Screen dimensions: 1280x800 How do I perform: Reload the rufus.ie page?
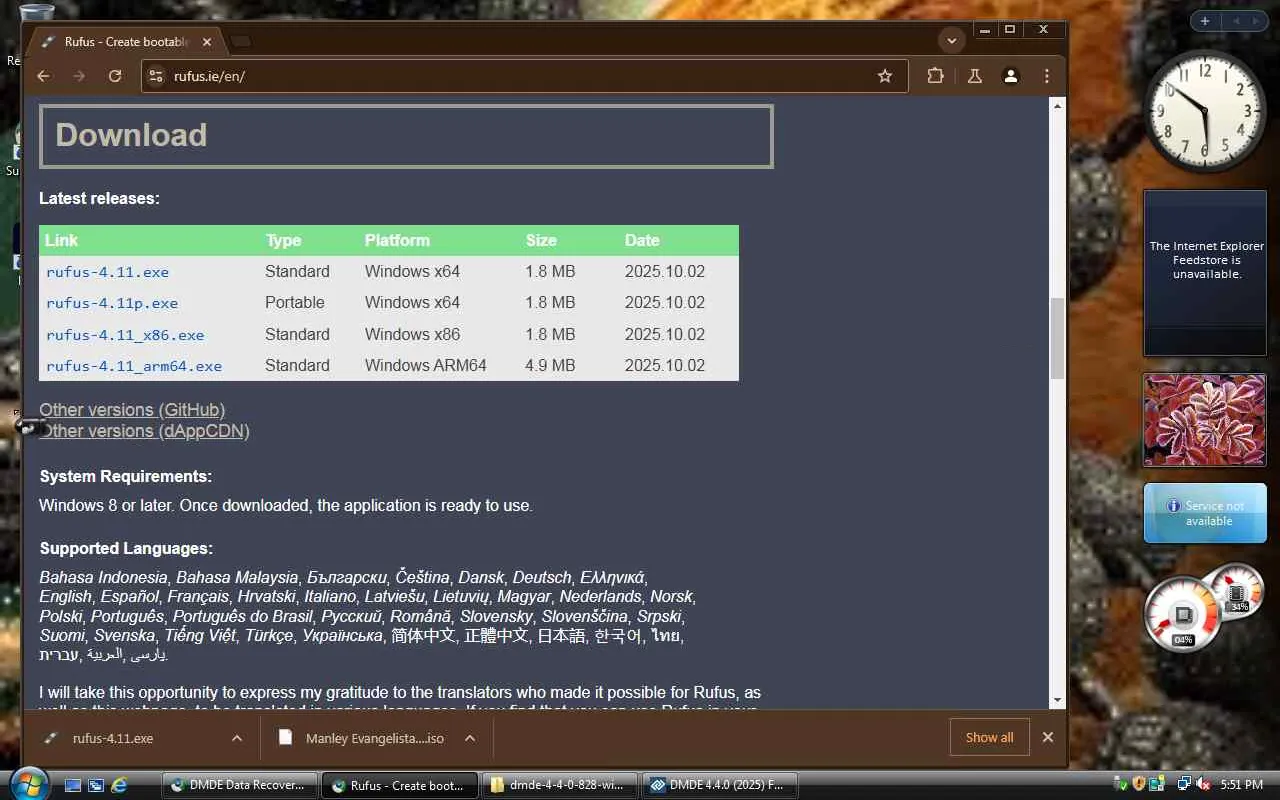pos(115,76)
